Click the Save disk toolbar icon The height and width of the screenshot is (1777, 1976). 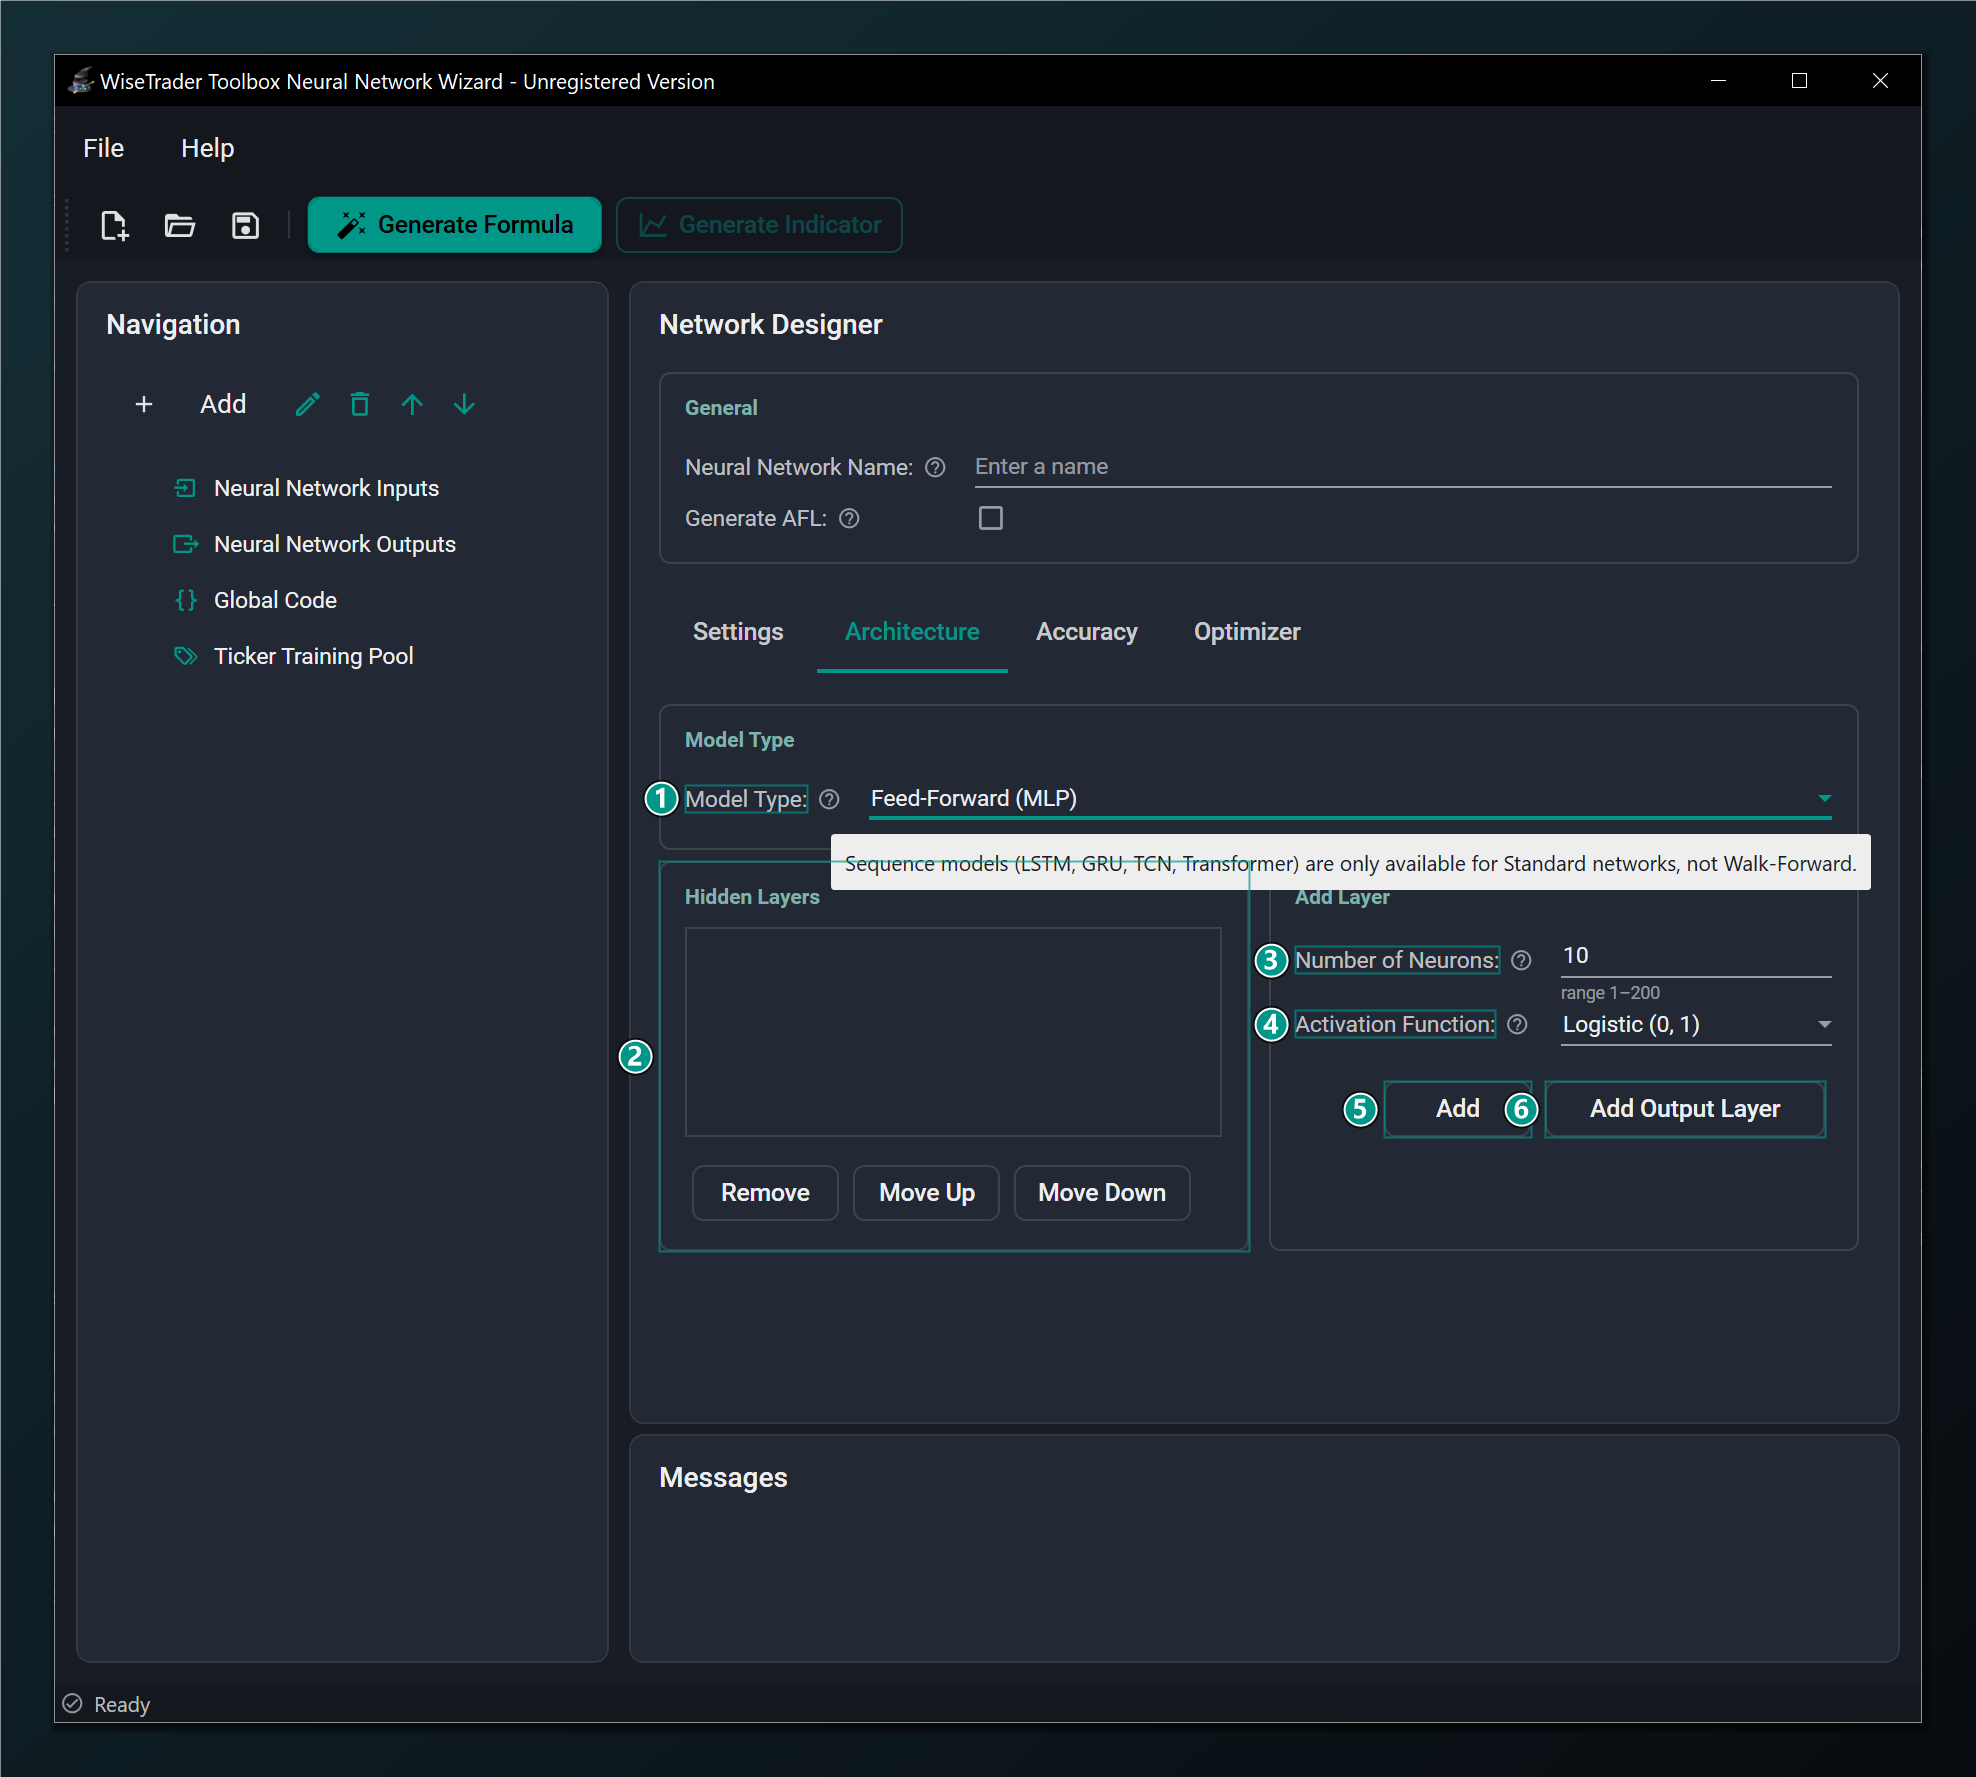point(245,225)
